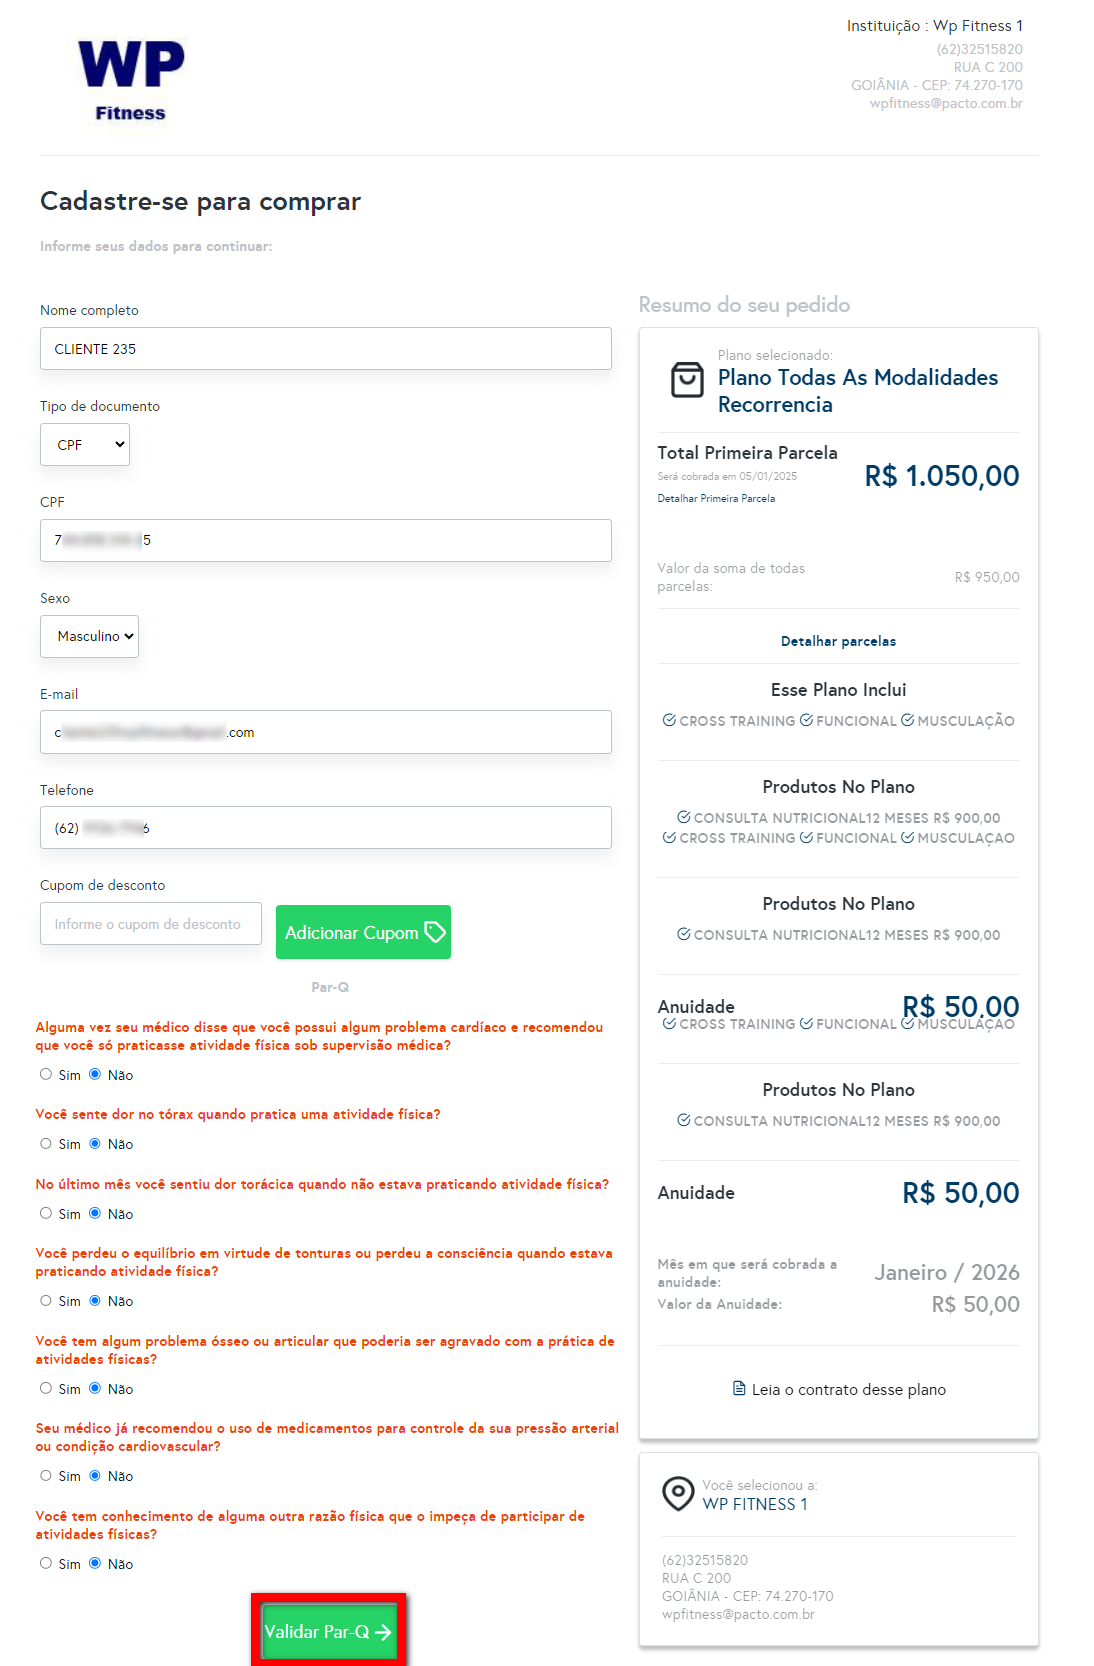The width and height of the screenshot is (1094, 1666).
Task: Open Leia o contrato desse plano link
Action: [848, 1389]
